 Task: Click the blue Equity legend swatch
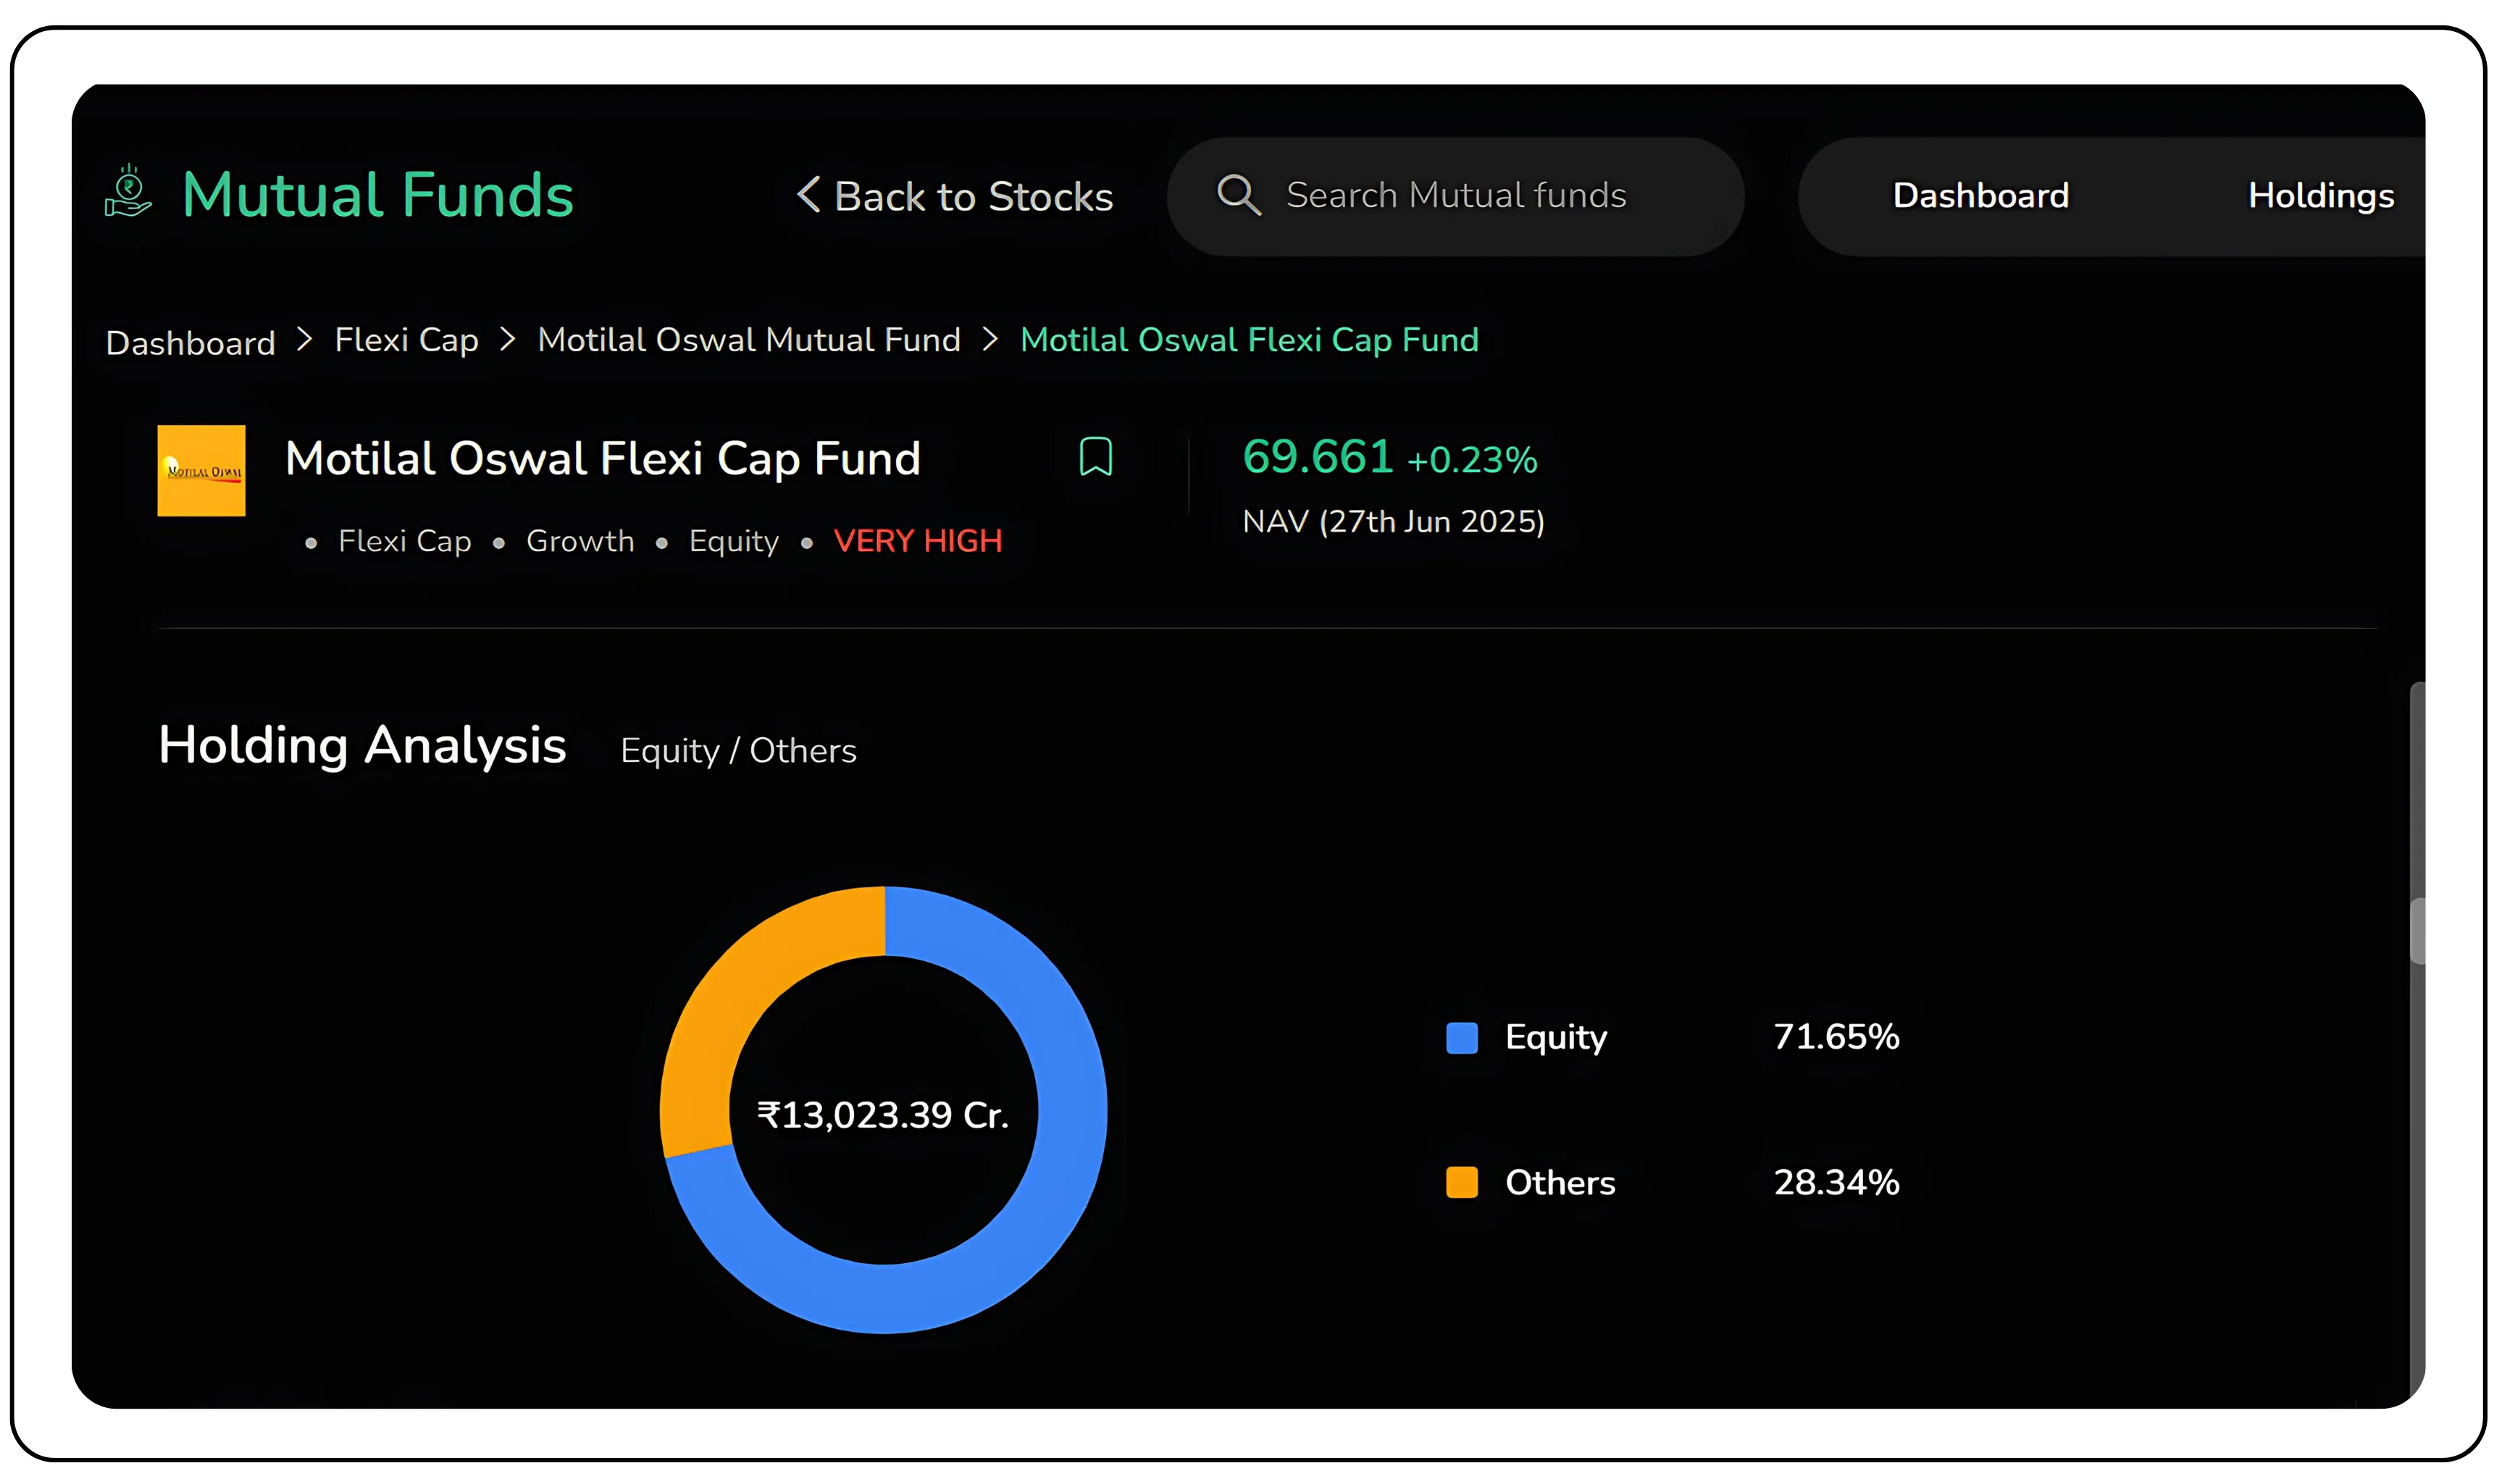coord(1461,1038)
